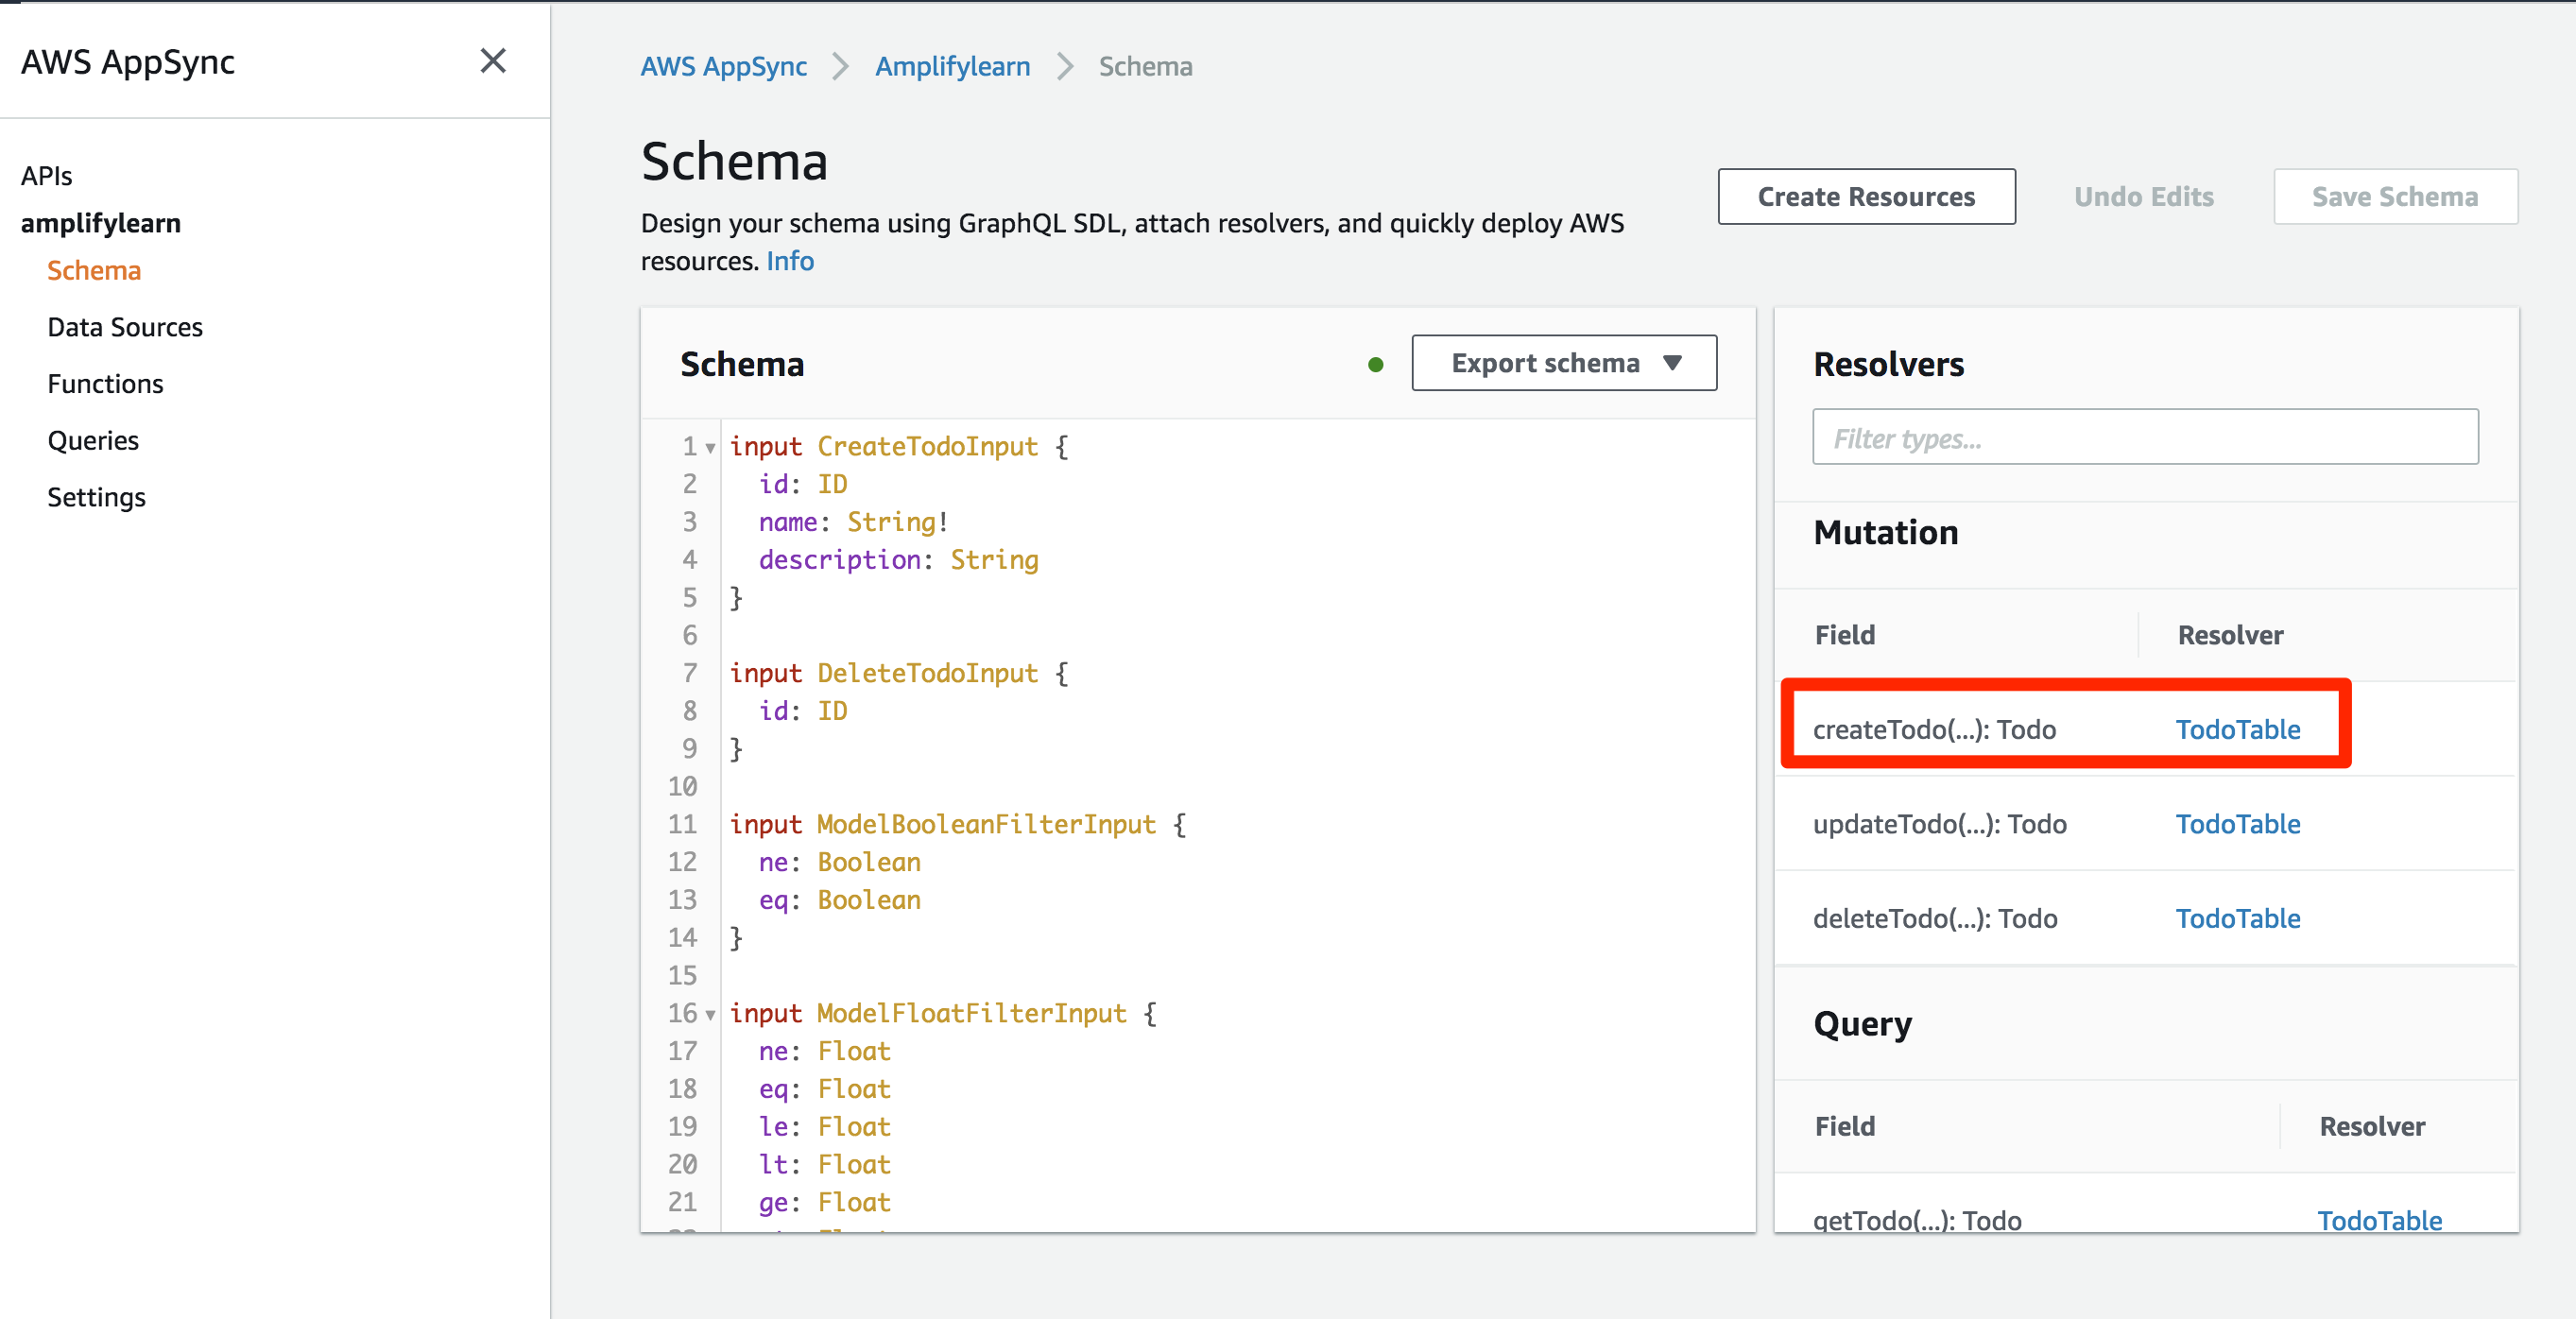Viewport: 2576px width, 1319px height.
Task: Close the AWS AppSync side panel
Action: pos(493,61)
